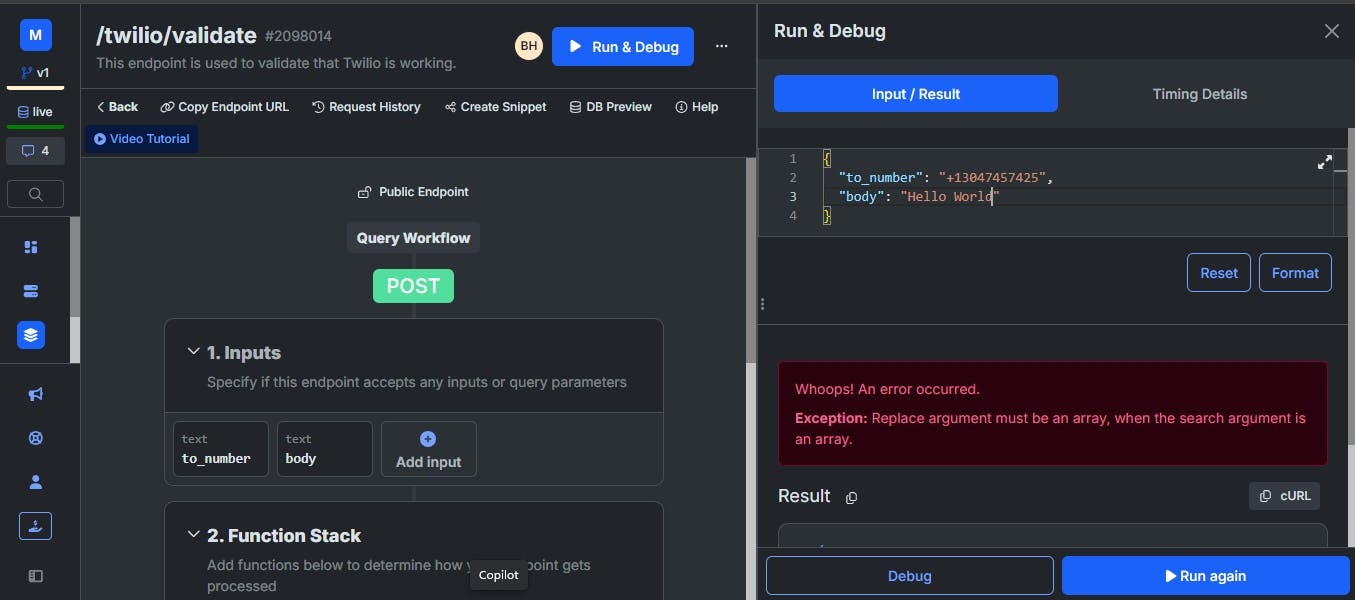
Task: Open the v1 branch selector
Action: click(35, 73)
